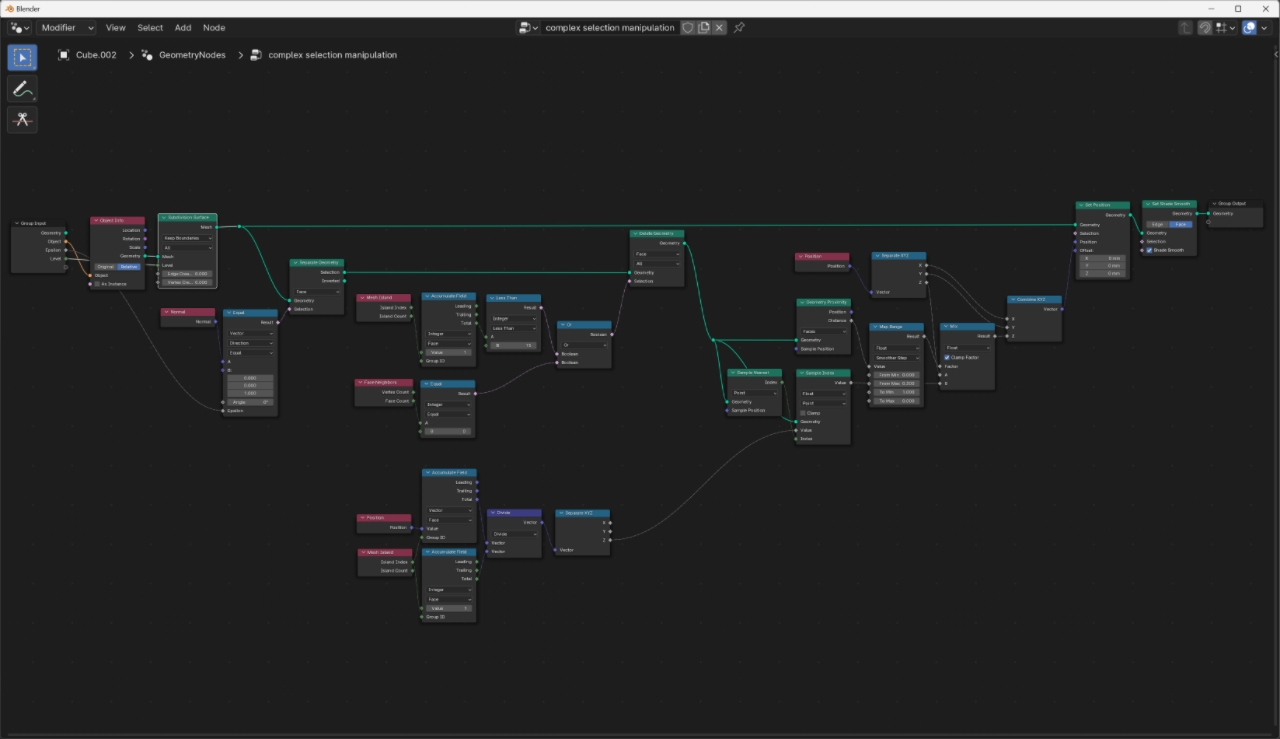Select the Select Box tool
The height and width of the screenshot is (739, 1280).
22,58
